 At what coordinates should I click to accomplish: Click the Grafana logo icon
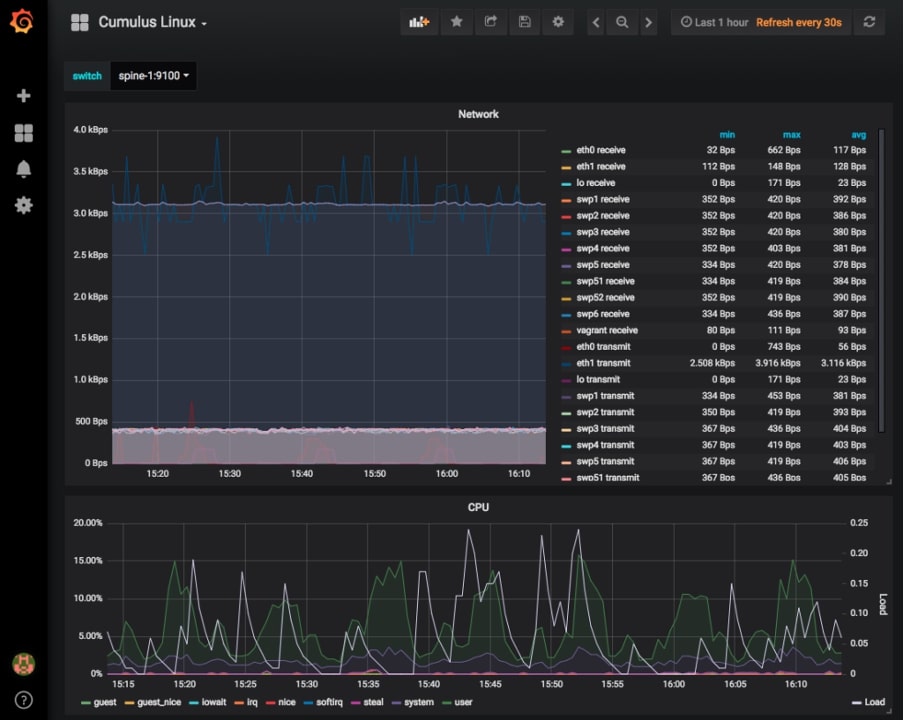coord(22,22)
